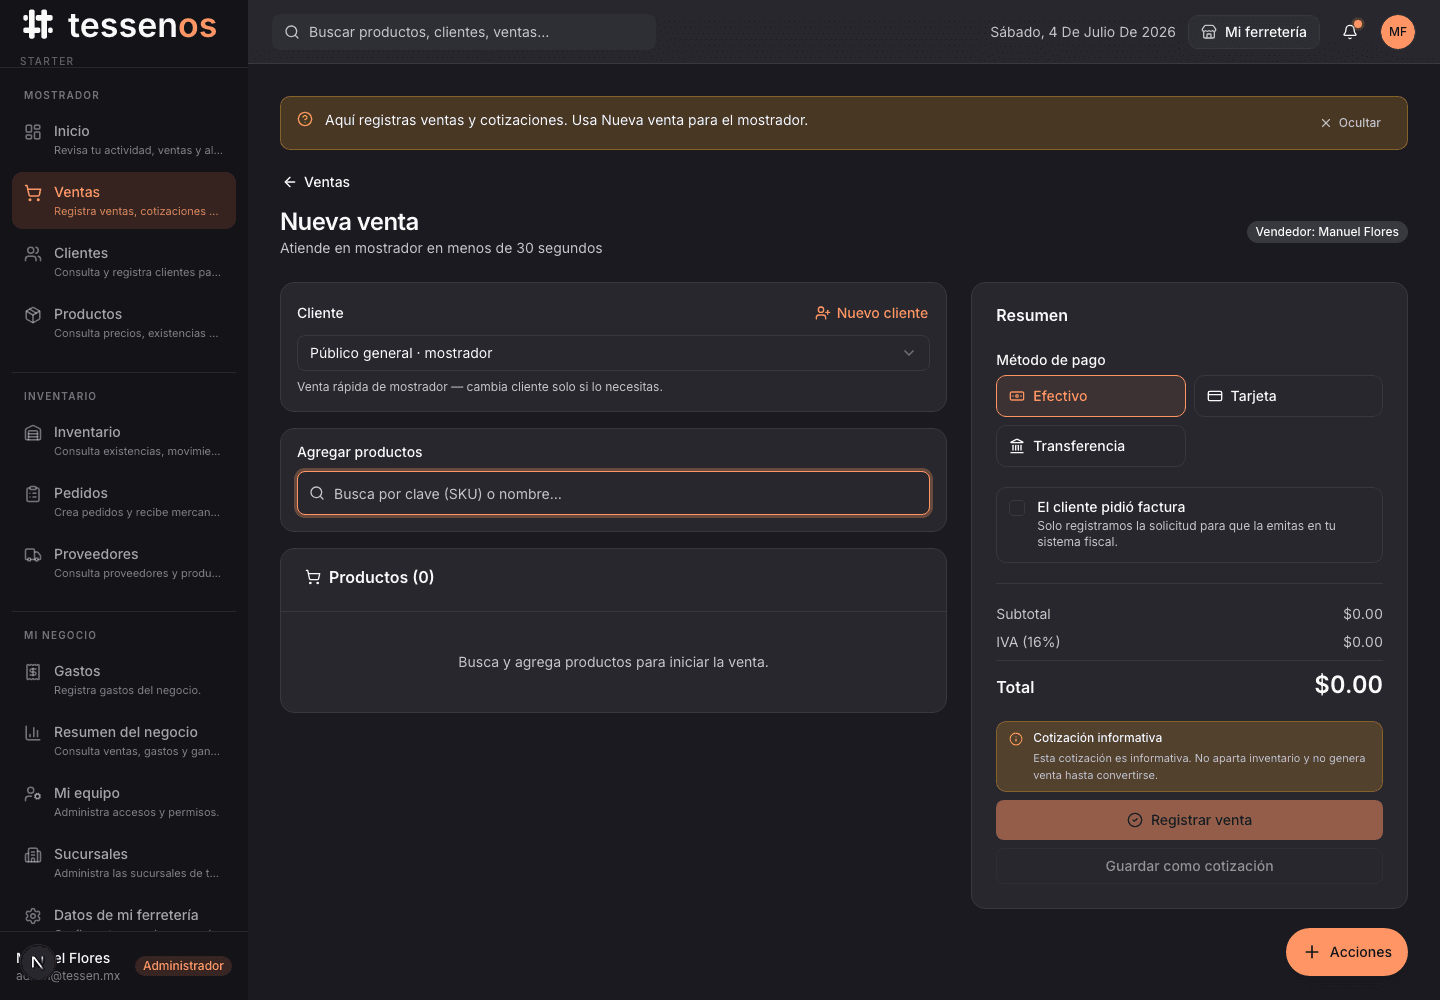
Task: Go to Productos menu item
Action: tap(124, 323)
